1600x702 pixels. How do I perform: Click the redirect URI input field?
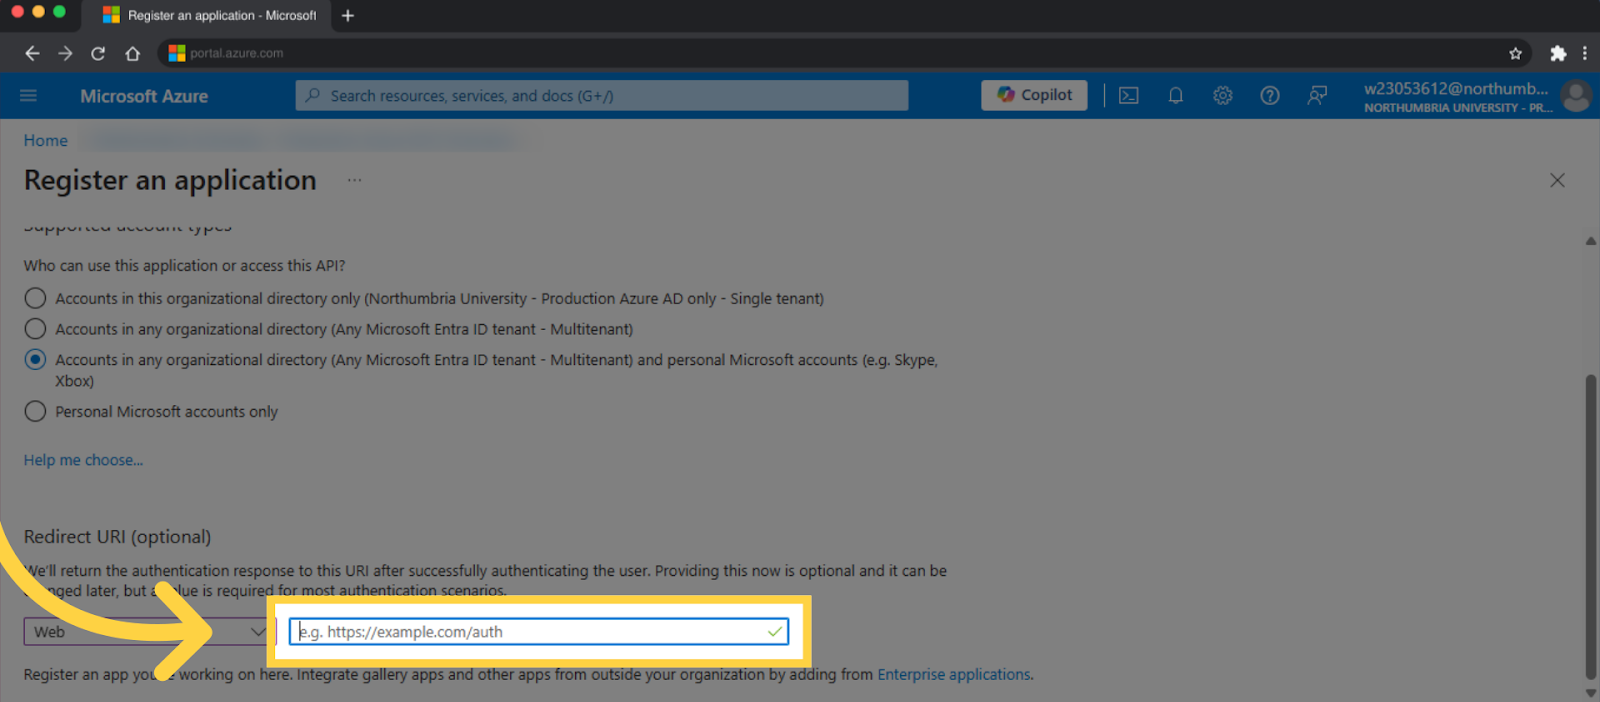tap(539, 632)
